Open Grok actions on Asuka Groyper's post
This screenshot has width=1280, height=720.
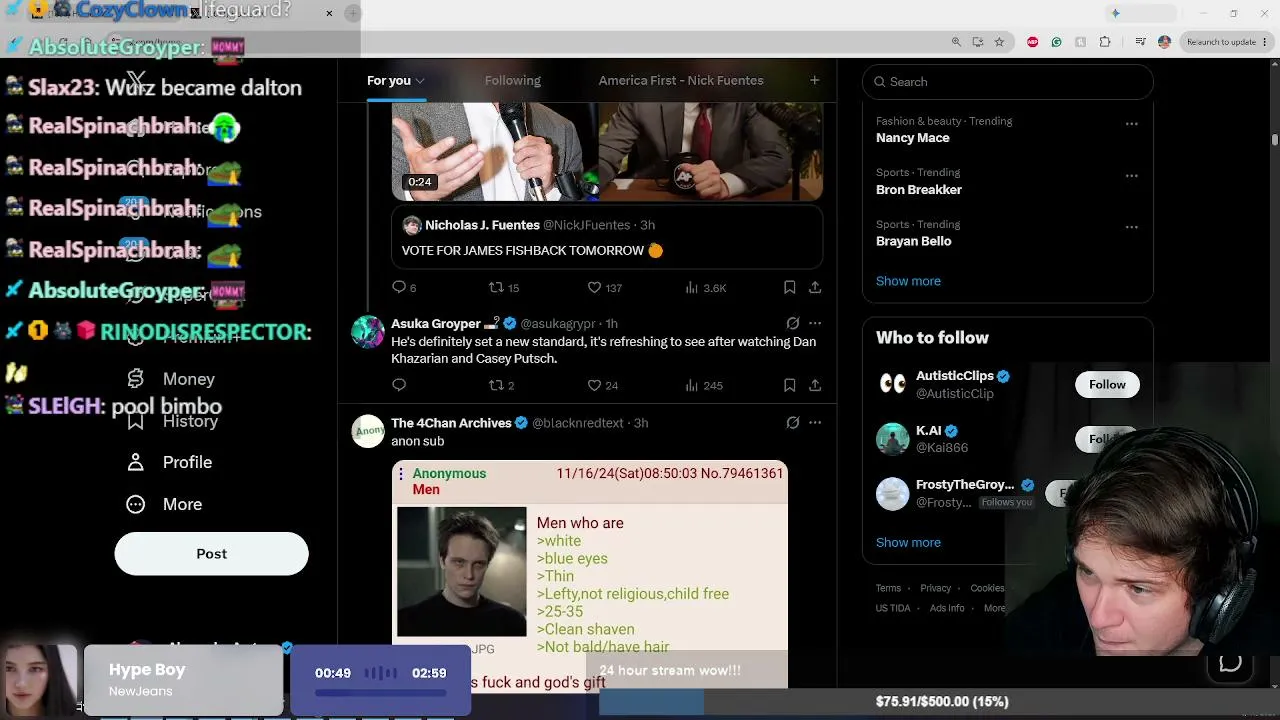coord(793,323)
